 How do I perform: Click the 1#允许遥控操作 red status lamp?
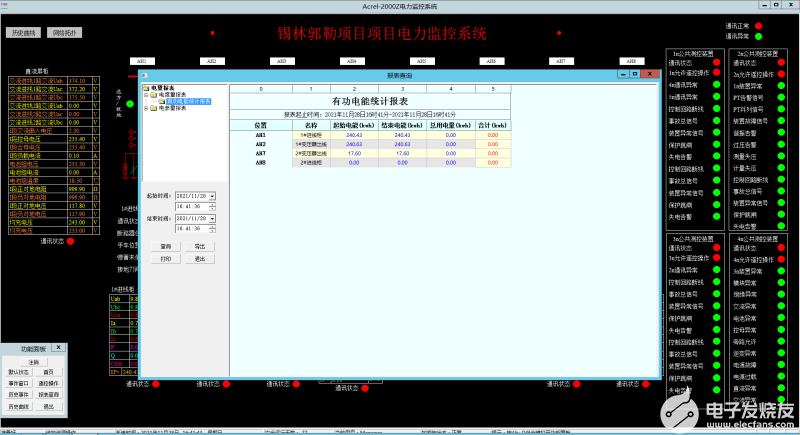716,73
